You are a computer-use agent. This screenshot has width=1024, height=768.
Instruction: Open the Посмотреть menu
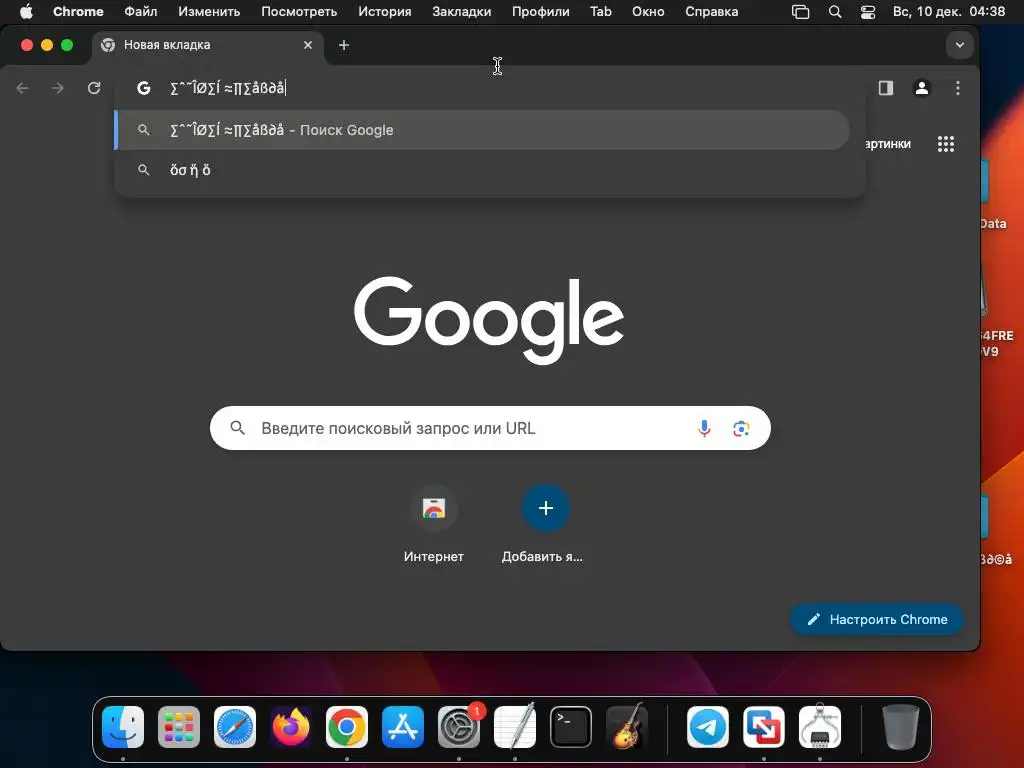[299, 11]
